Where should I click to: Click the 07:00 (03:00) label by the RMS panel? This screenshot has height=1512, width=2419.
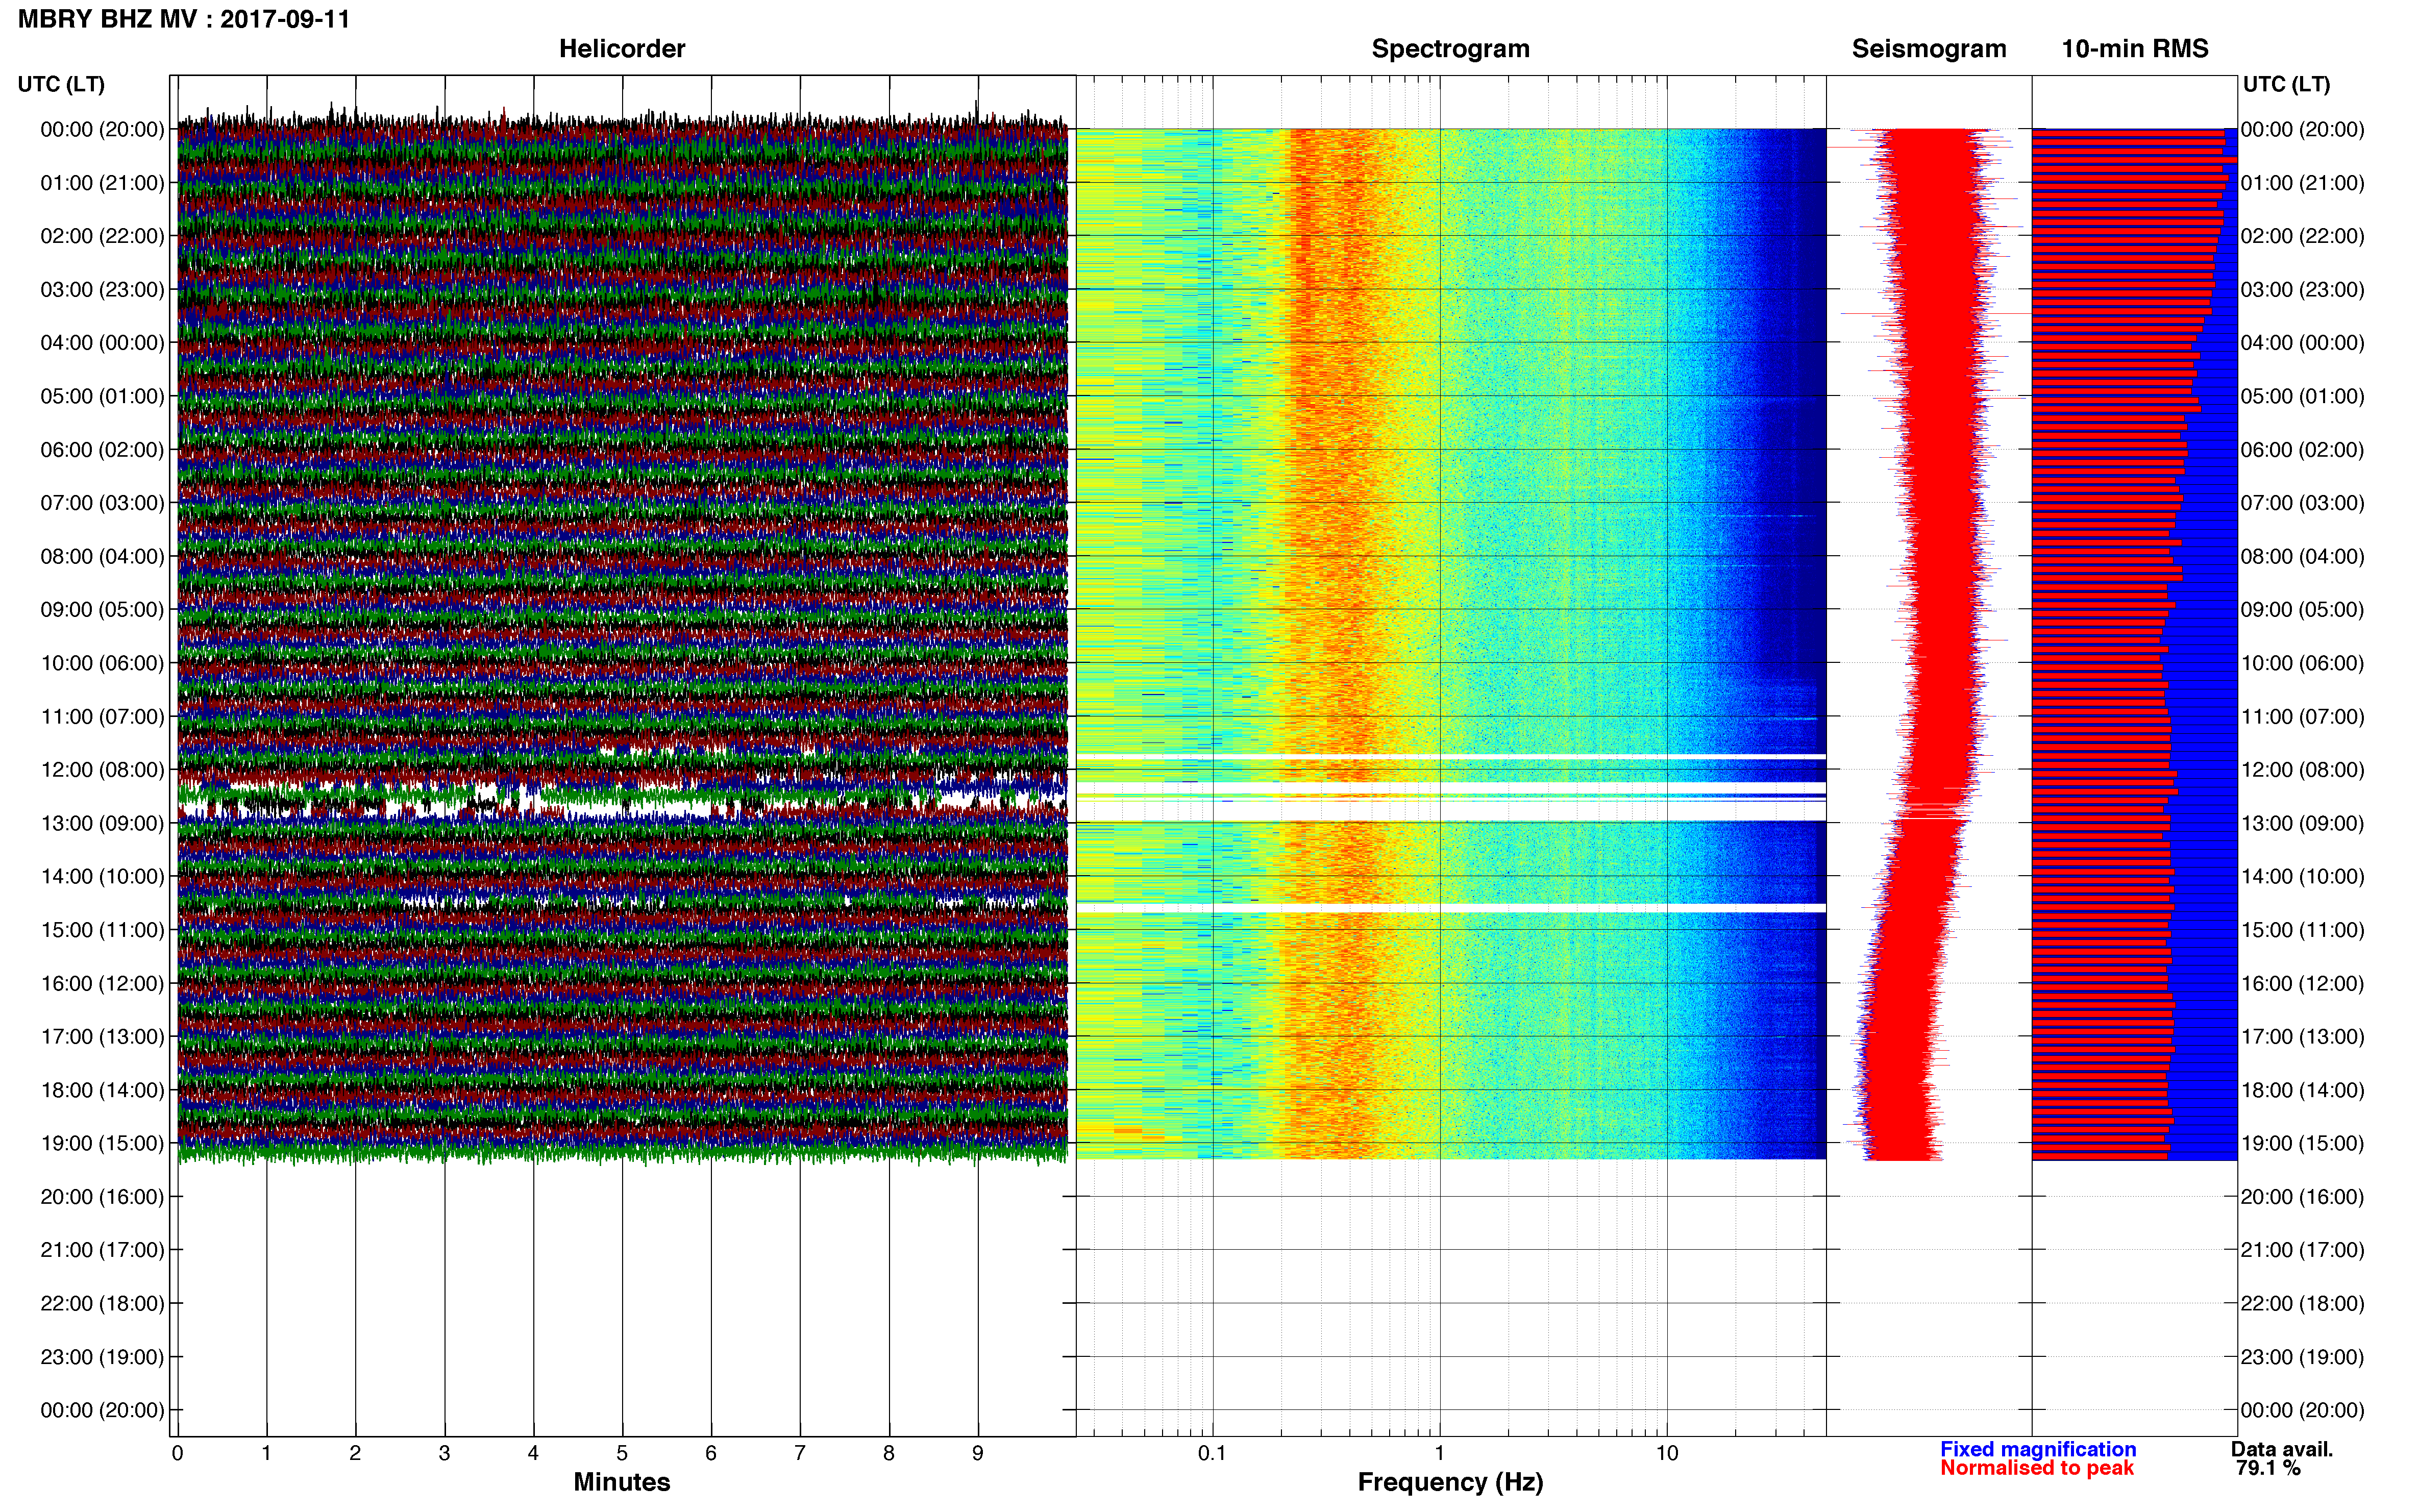pyautogui.click(x=2303, y=503)
